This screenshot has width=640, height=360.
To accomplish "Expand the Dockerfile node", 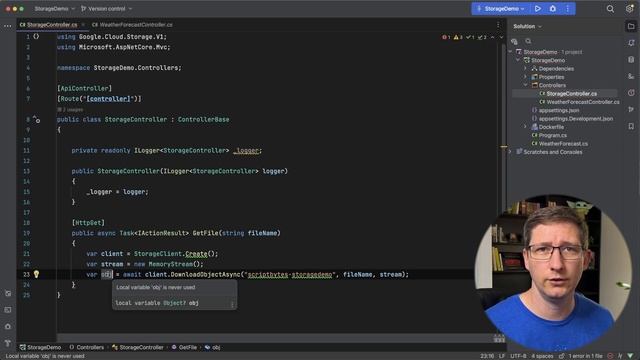I will [526, 127].
